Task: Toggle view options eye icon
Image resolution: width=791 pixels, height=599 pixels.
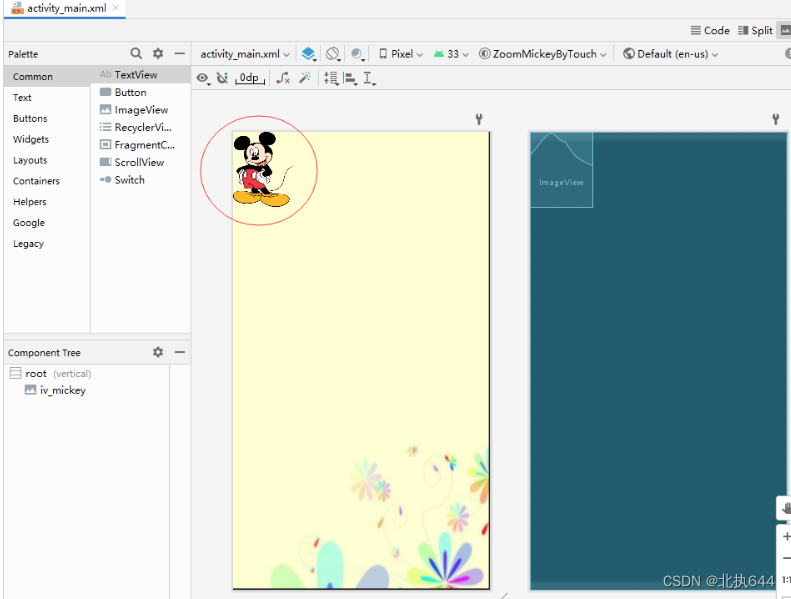Action: [x=203, y=78]
